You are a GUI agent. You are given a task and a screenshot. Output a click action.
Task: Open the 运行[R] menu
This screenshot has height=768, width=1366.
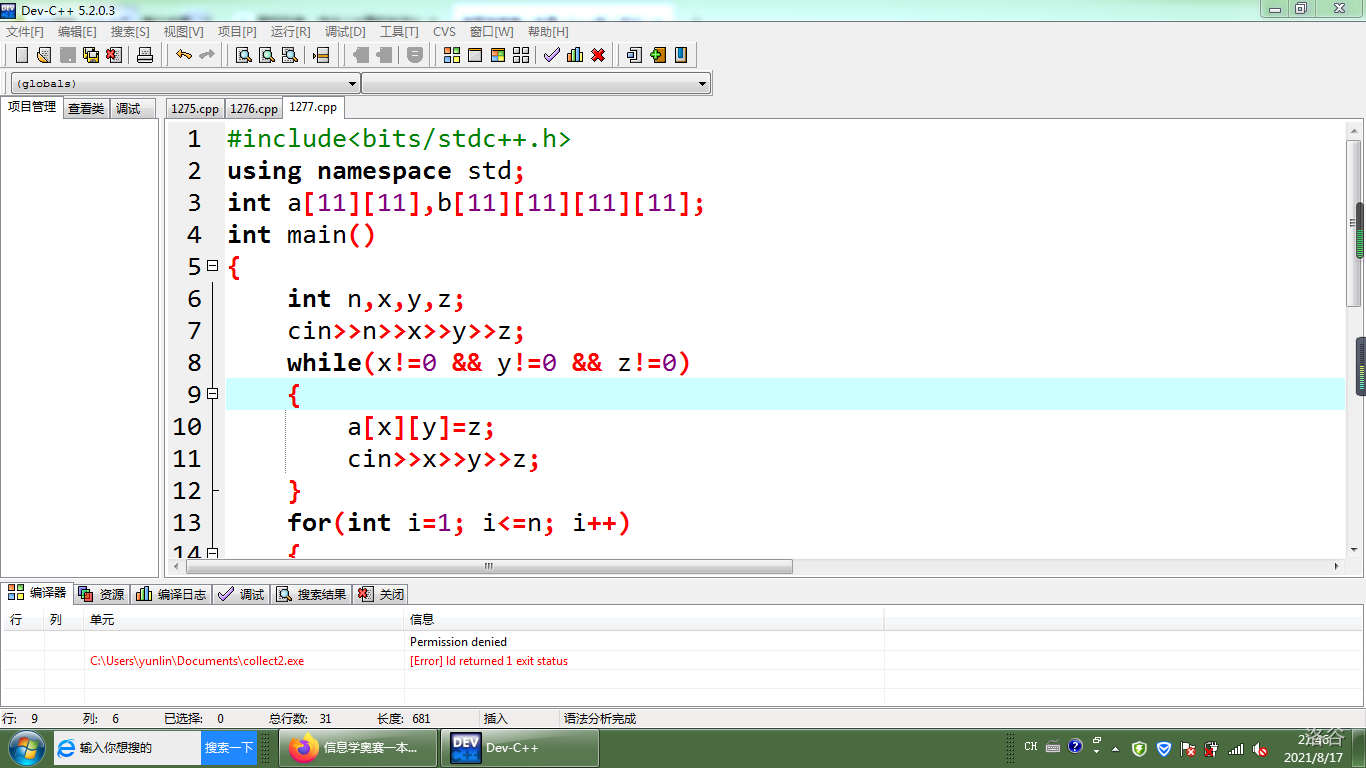[x=290, y=32]
